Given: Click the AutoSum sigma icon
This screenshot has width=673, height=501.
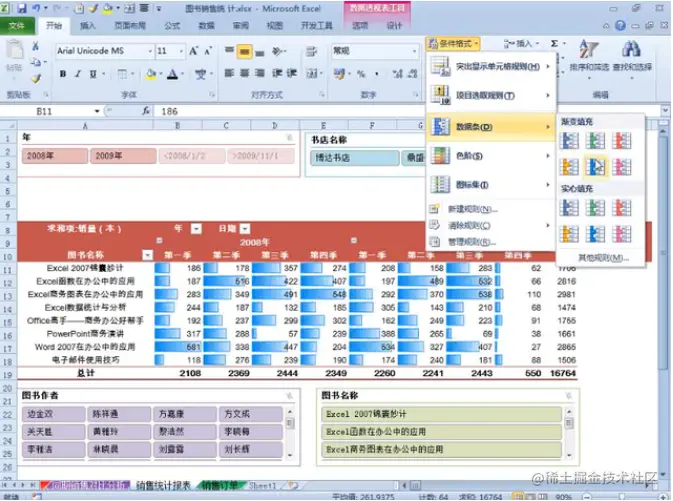Looking at the screenshot, I should click(554, 43).
